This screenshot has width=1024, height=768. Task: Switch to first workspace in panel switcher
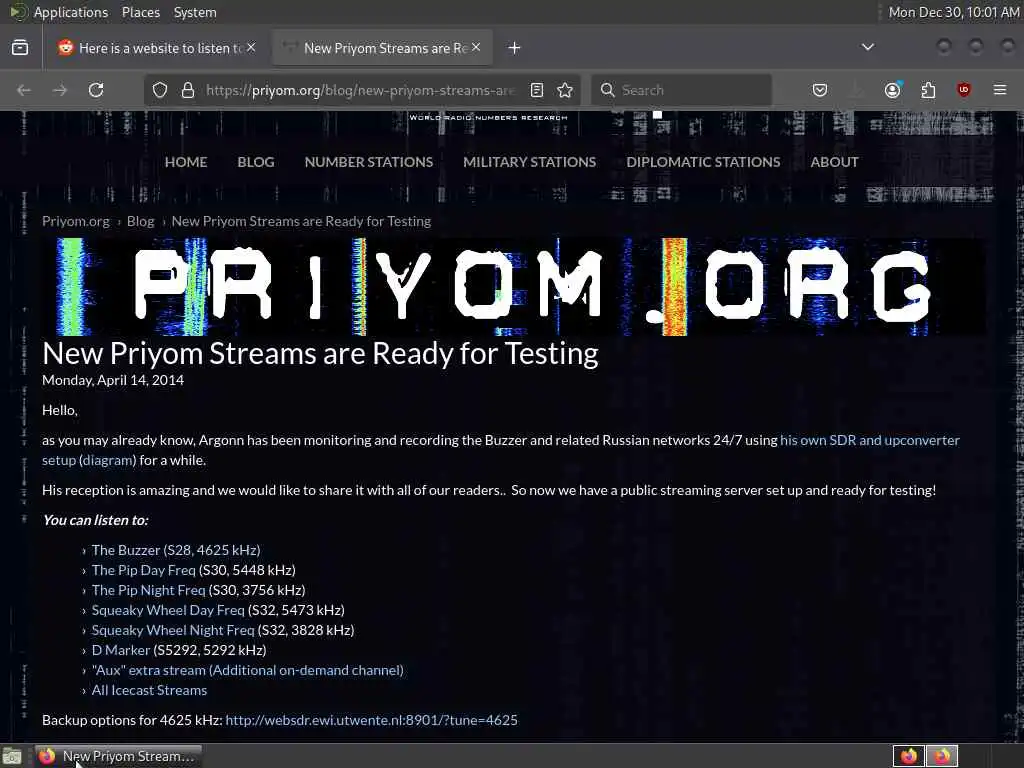tap(909, 756)
